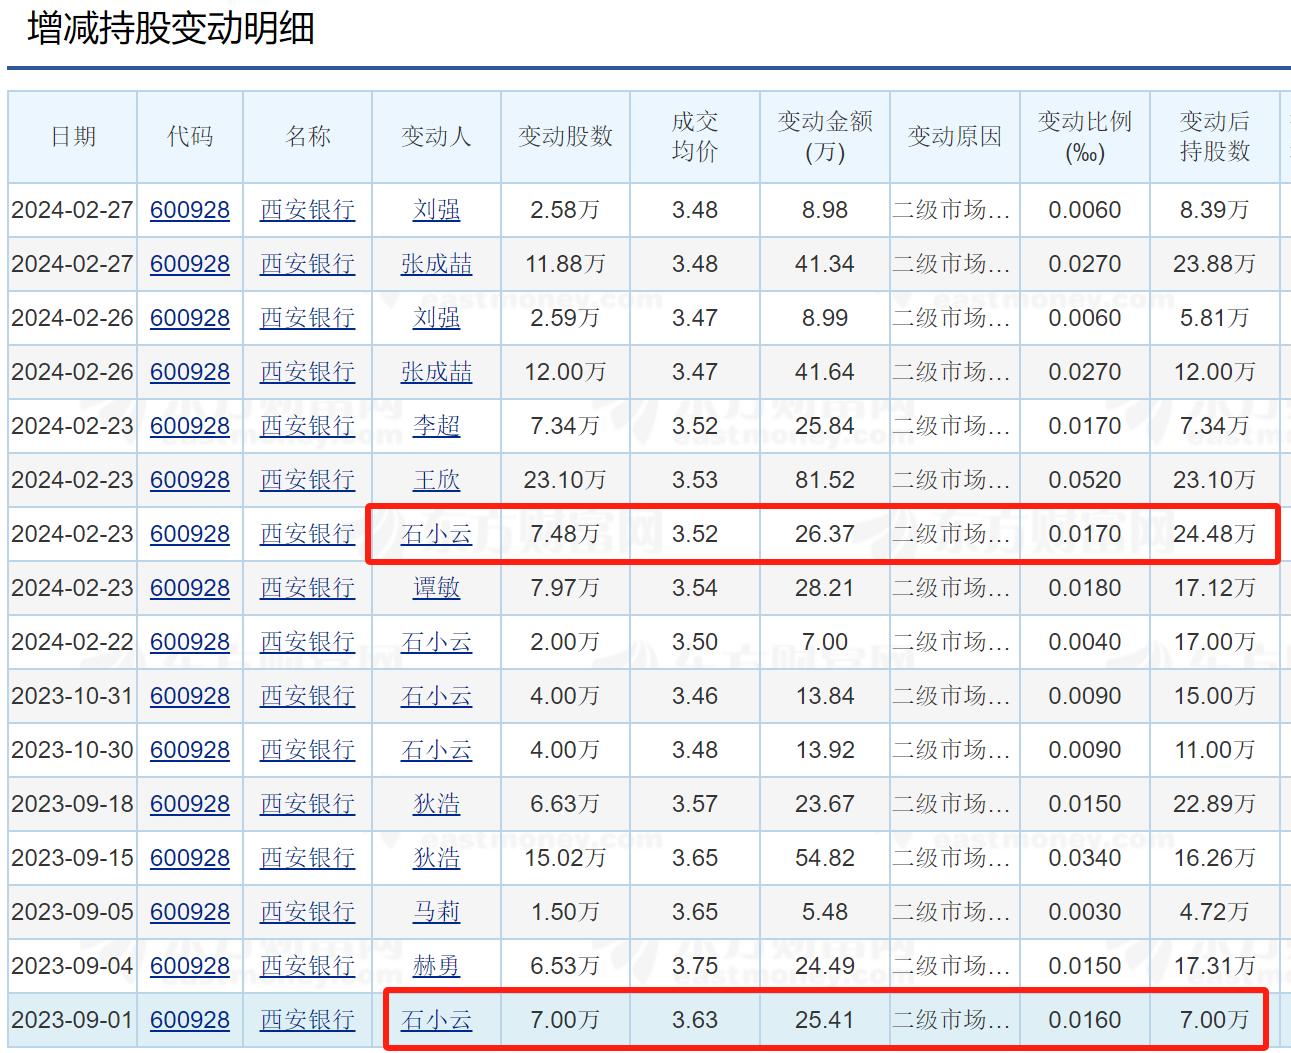Click stock code 600928 in 2023-09-15 row
Screen dimensions: 1291x1053
click(x=190, y=858)
